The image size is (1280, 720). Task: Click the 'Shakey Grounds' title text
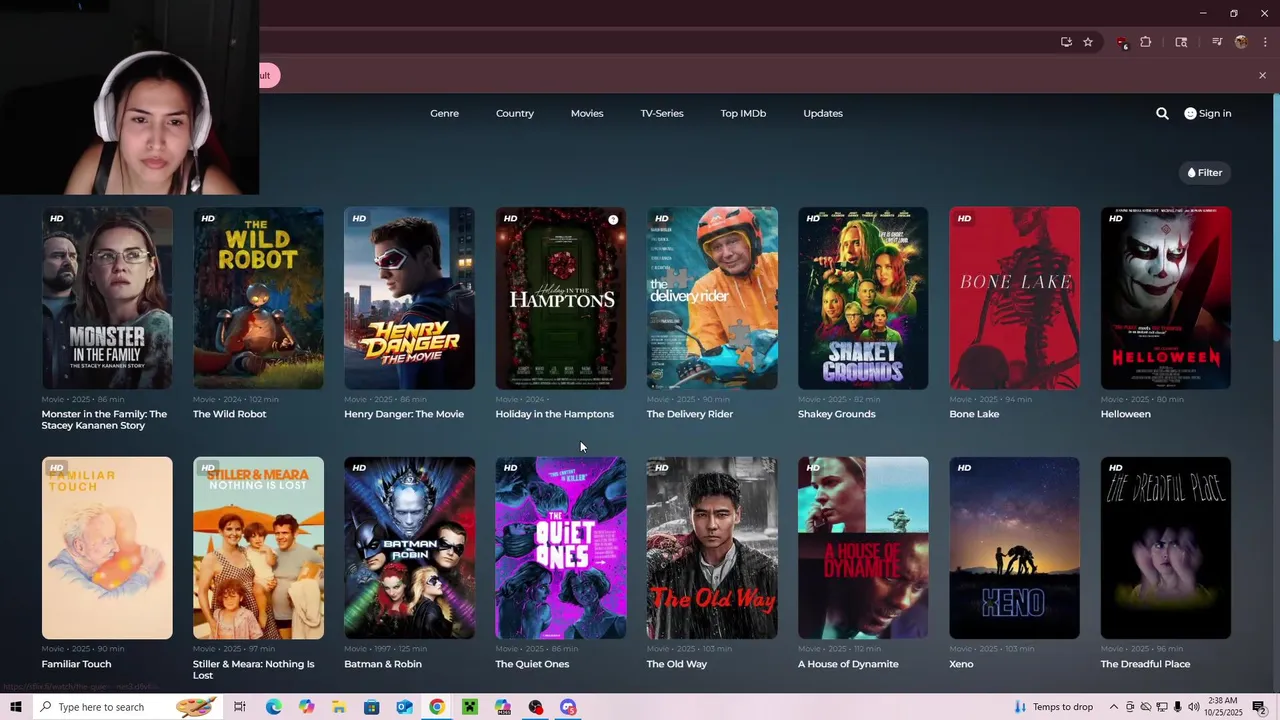pyautogui.click(x=837, y=414)
